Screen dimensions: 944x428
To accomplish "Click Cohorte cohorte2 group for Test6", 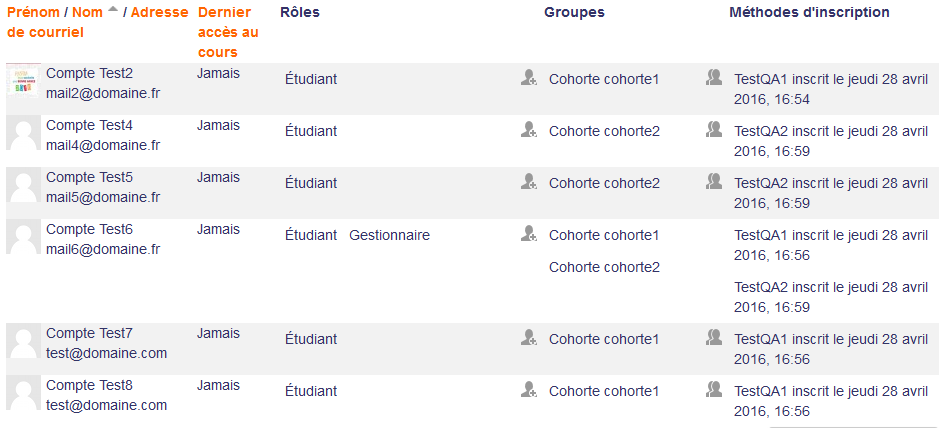I will [604, 267].
